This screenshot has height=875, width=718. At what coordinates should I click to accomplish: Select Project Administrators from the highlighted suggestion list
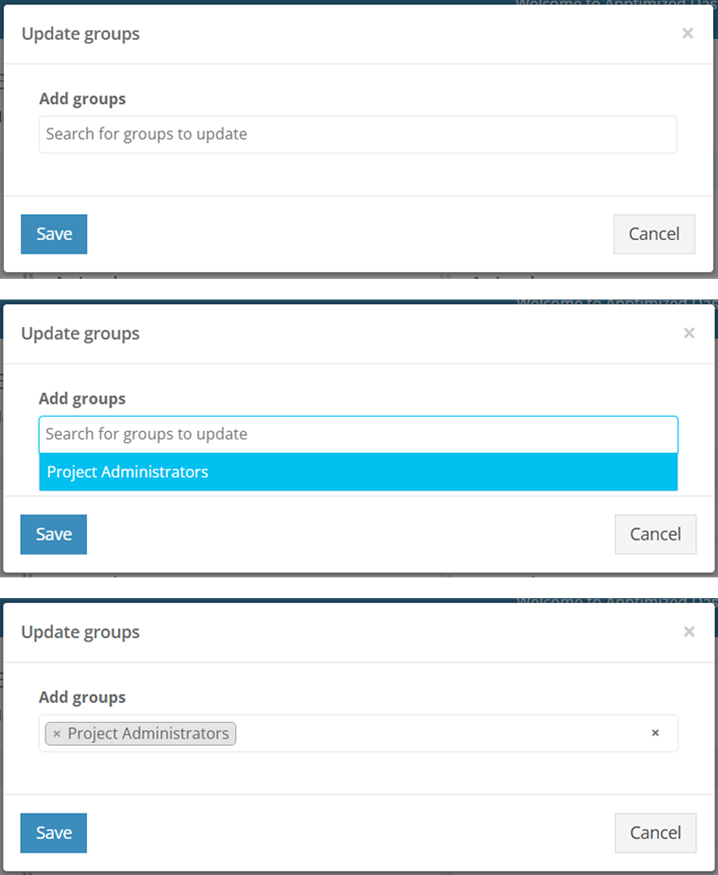(x=358, y=472)
